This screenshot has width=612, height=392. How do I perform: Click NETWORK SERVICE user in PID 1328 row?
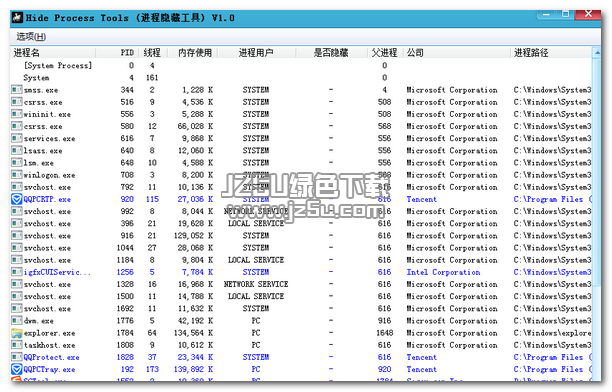click(x=256, y=284)
